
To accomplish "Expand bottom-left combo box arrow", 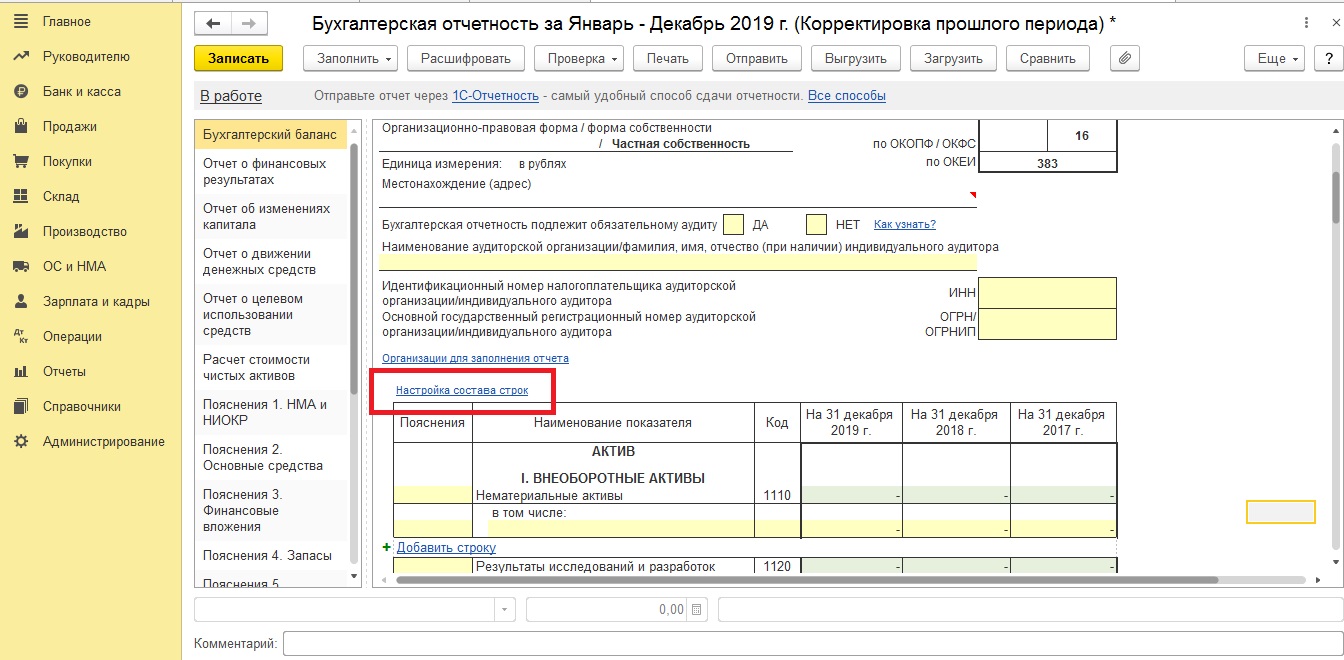I will [505, 609].
